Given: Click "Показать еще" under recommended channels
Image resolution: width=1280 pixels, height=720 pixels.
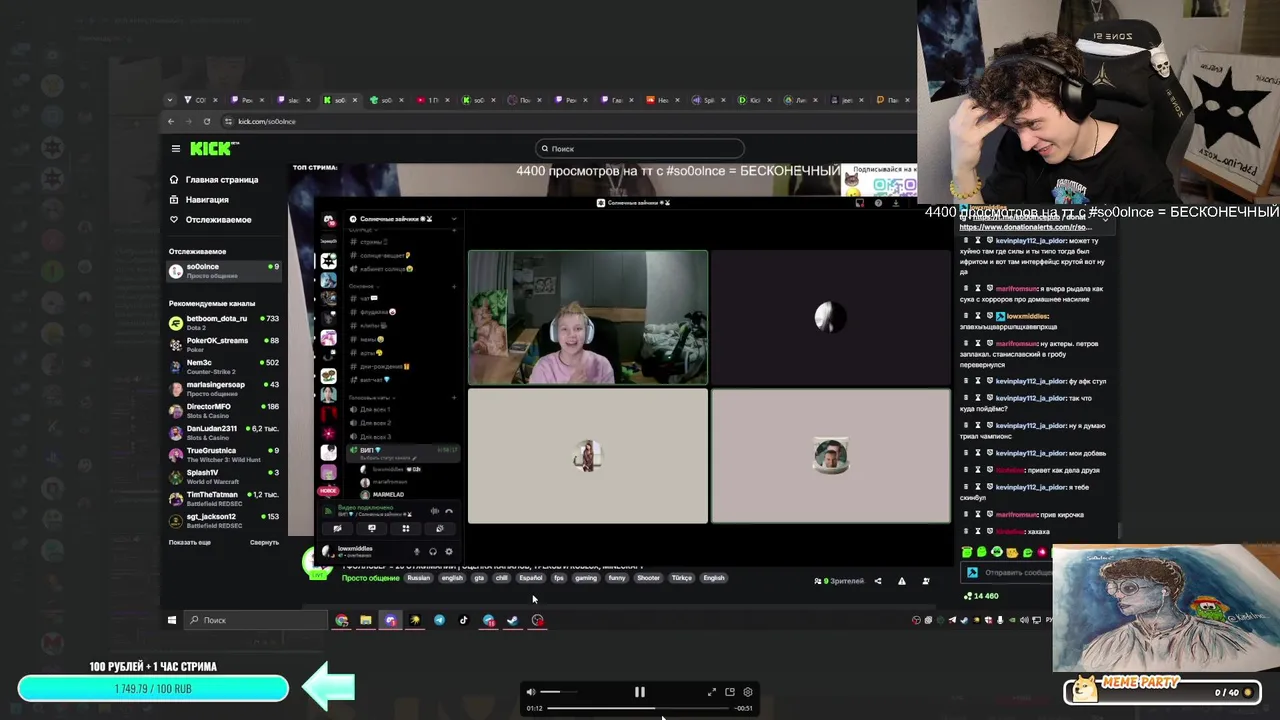Looking at the screenshot, I should (189, 543).
